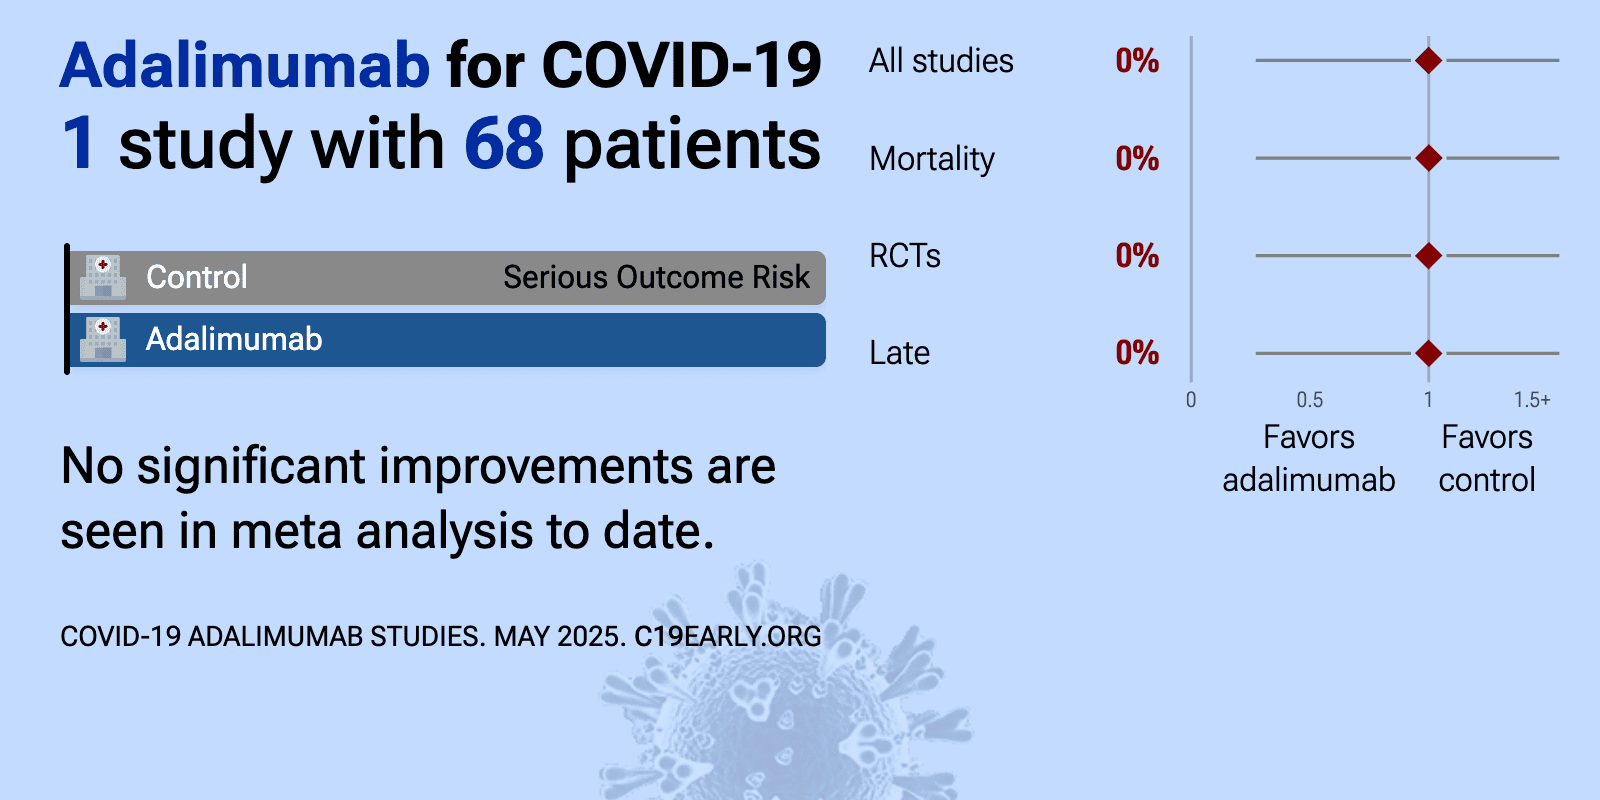The image size is (1600, 800).
Task: Select the All studies row label
Action: [941, 61]
